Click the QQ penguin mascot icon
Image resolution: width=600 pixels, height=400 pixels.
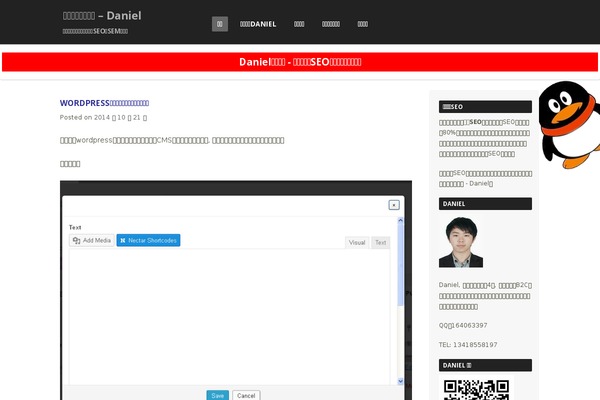(569, 124)
